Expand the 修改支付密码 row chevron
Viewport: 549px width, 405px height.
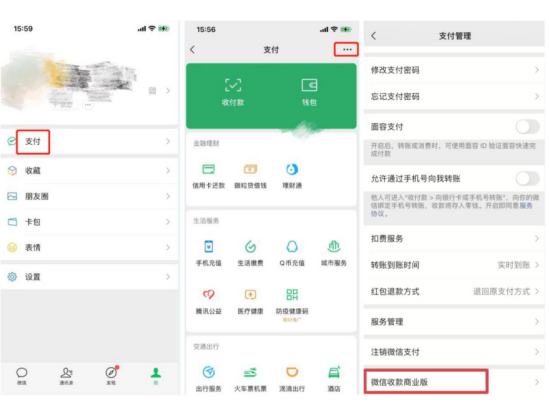537,70
